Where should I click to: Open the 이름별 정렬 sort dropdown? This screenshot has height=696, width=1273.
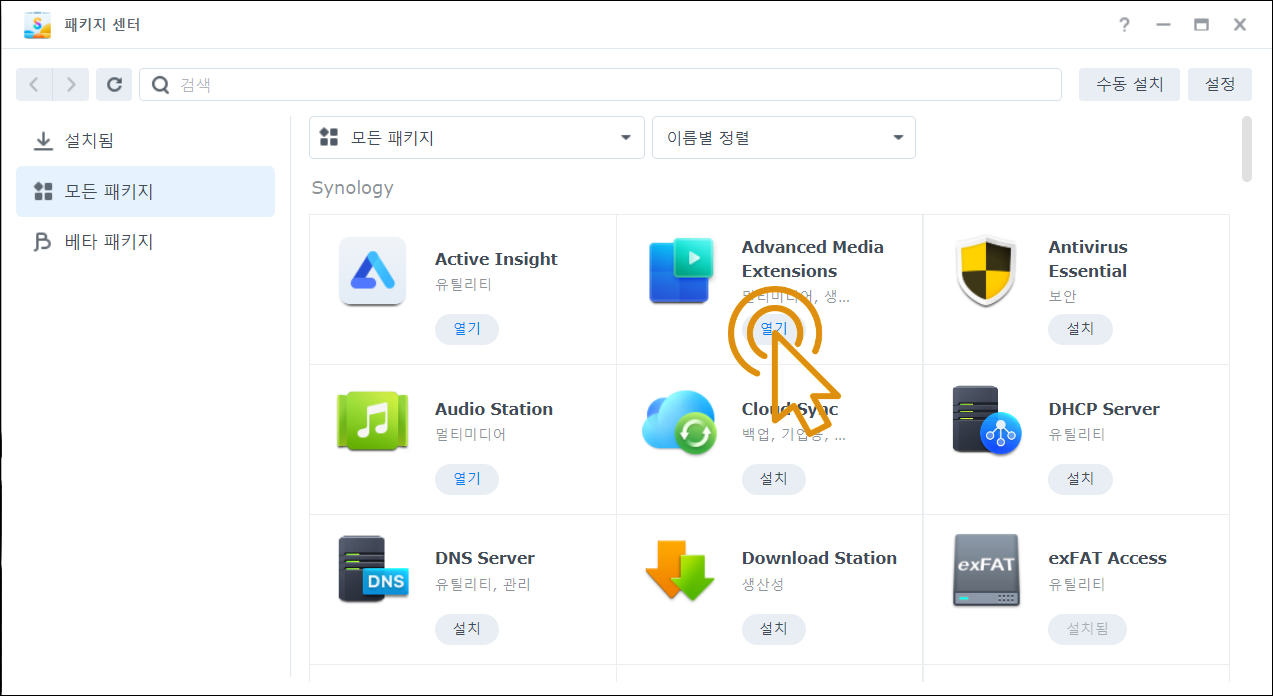click(x=784, y=138)
